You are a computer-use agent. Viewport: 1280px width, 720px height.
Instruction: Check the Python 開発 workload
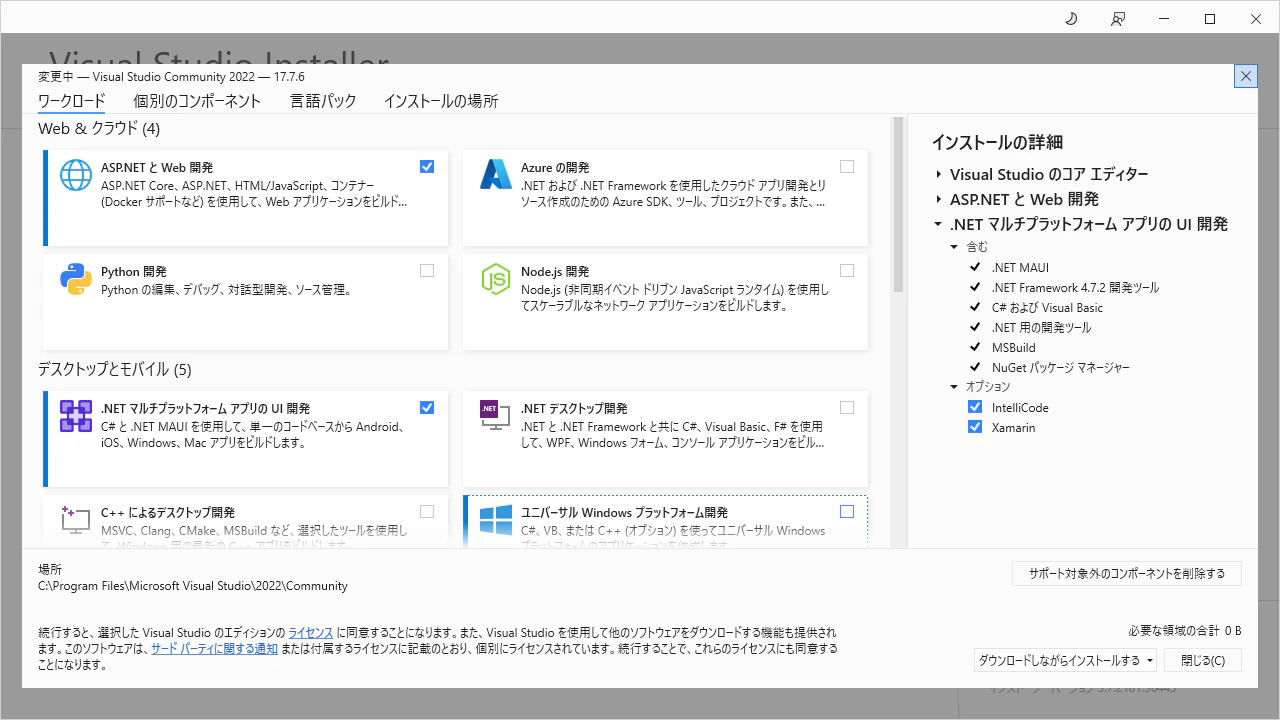pos(427,270)
